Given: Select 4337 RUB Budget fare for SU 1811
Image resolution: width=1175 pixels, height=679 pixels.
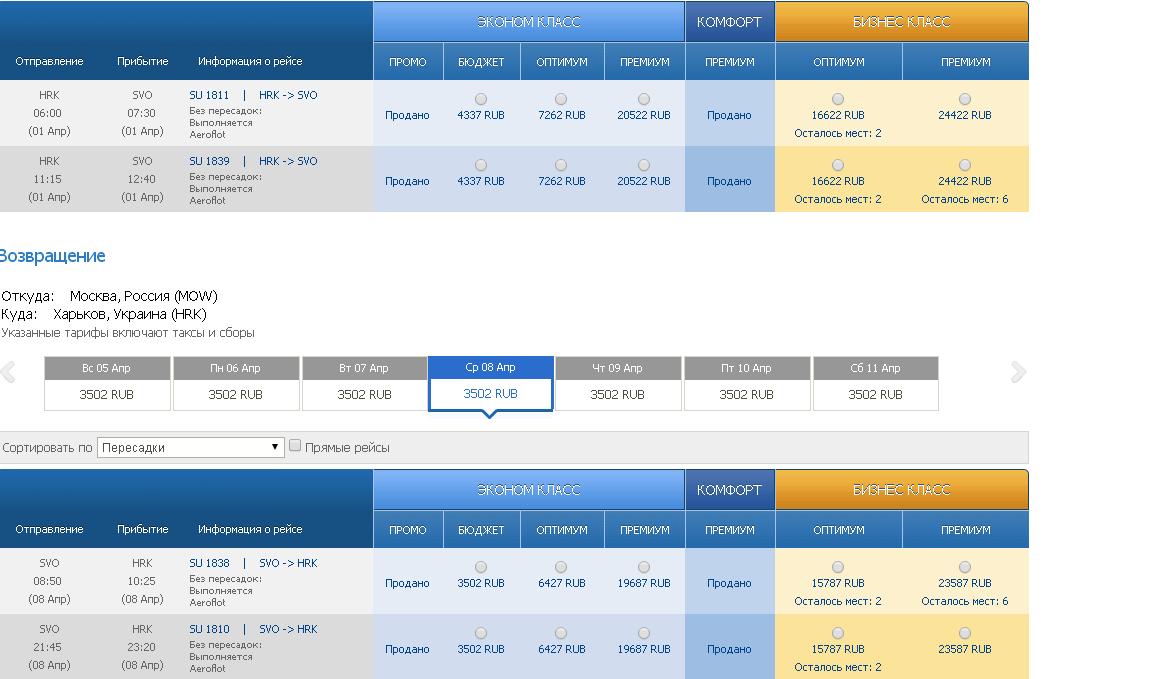Looking at the screenshot, I should pyautogui.click(x=481, y=99).
